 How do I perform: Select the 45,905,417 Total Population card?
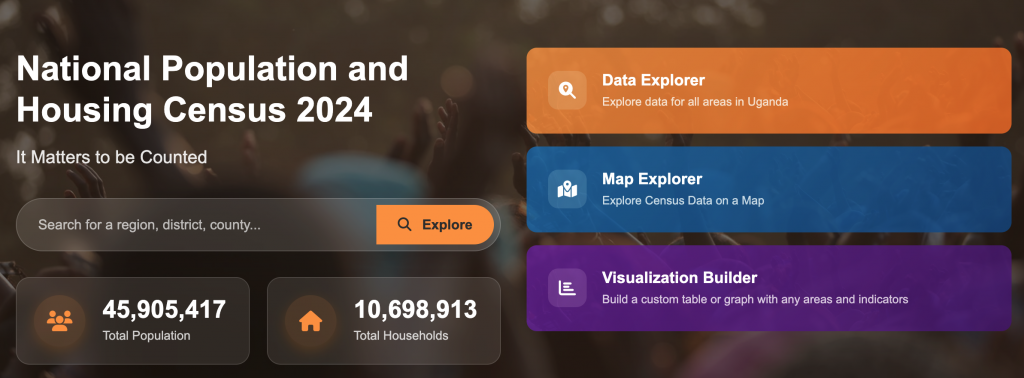133,321
